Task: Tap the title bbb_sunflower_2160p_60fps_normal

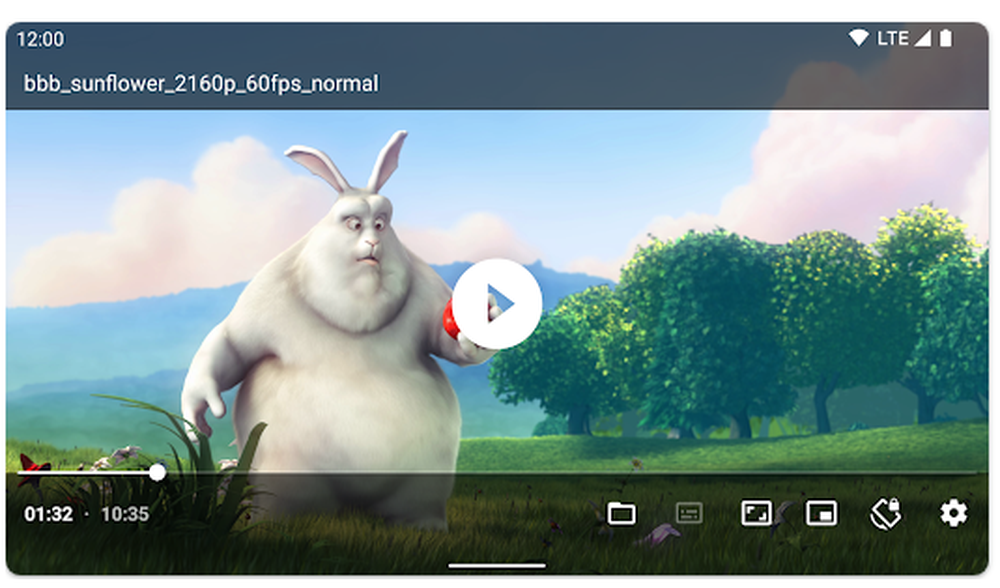Action: pos(201,83)
